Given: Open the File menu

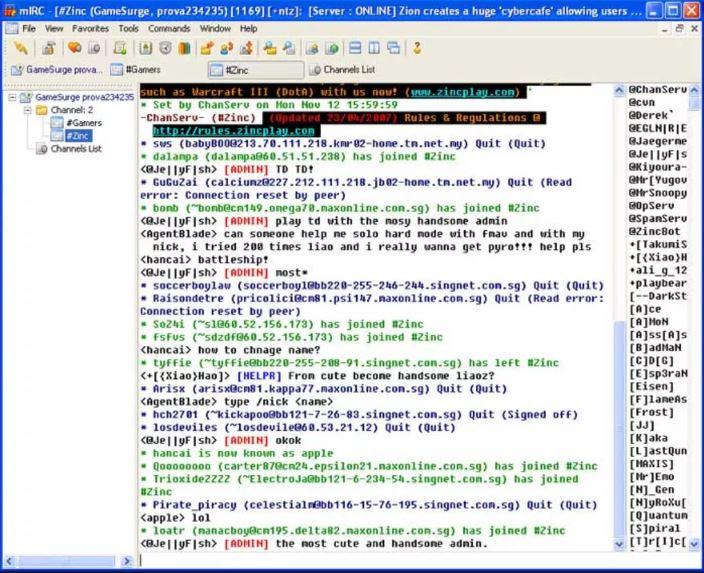Looking at the screenshot, I should 29,29.
